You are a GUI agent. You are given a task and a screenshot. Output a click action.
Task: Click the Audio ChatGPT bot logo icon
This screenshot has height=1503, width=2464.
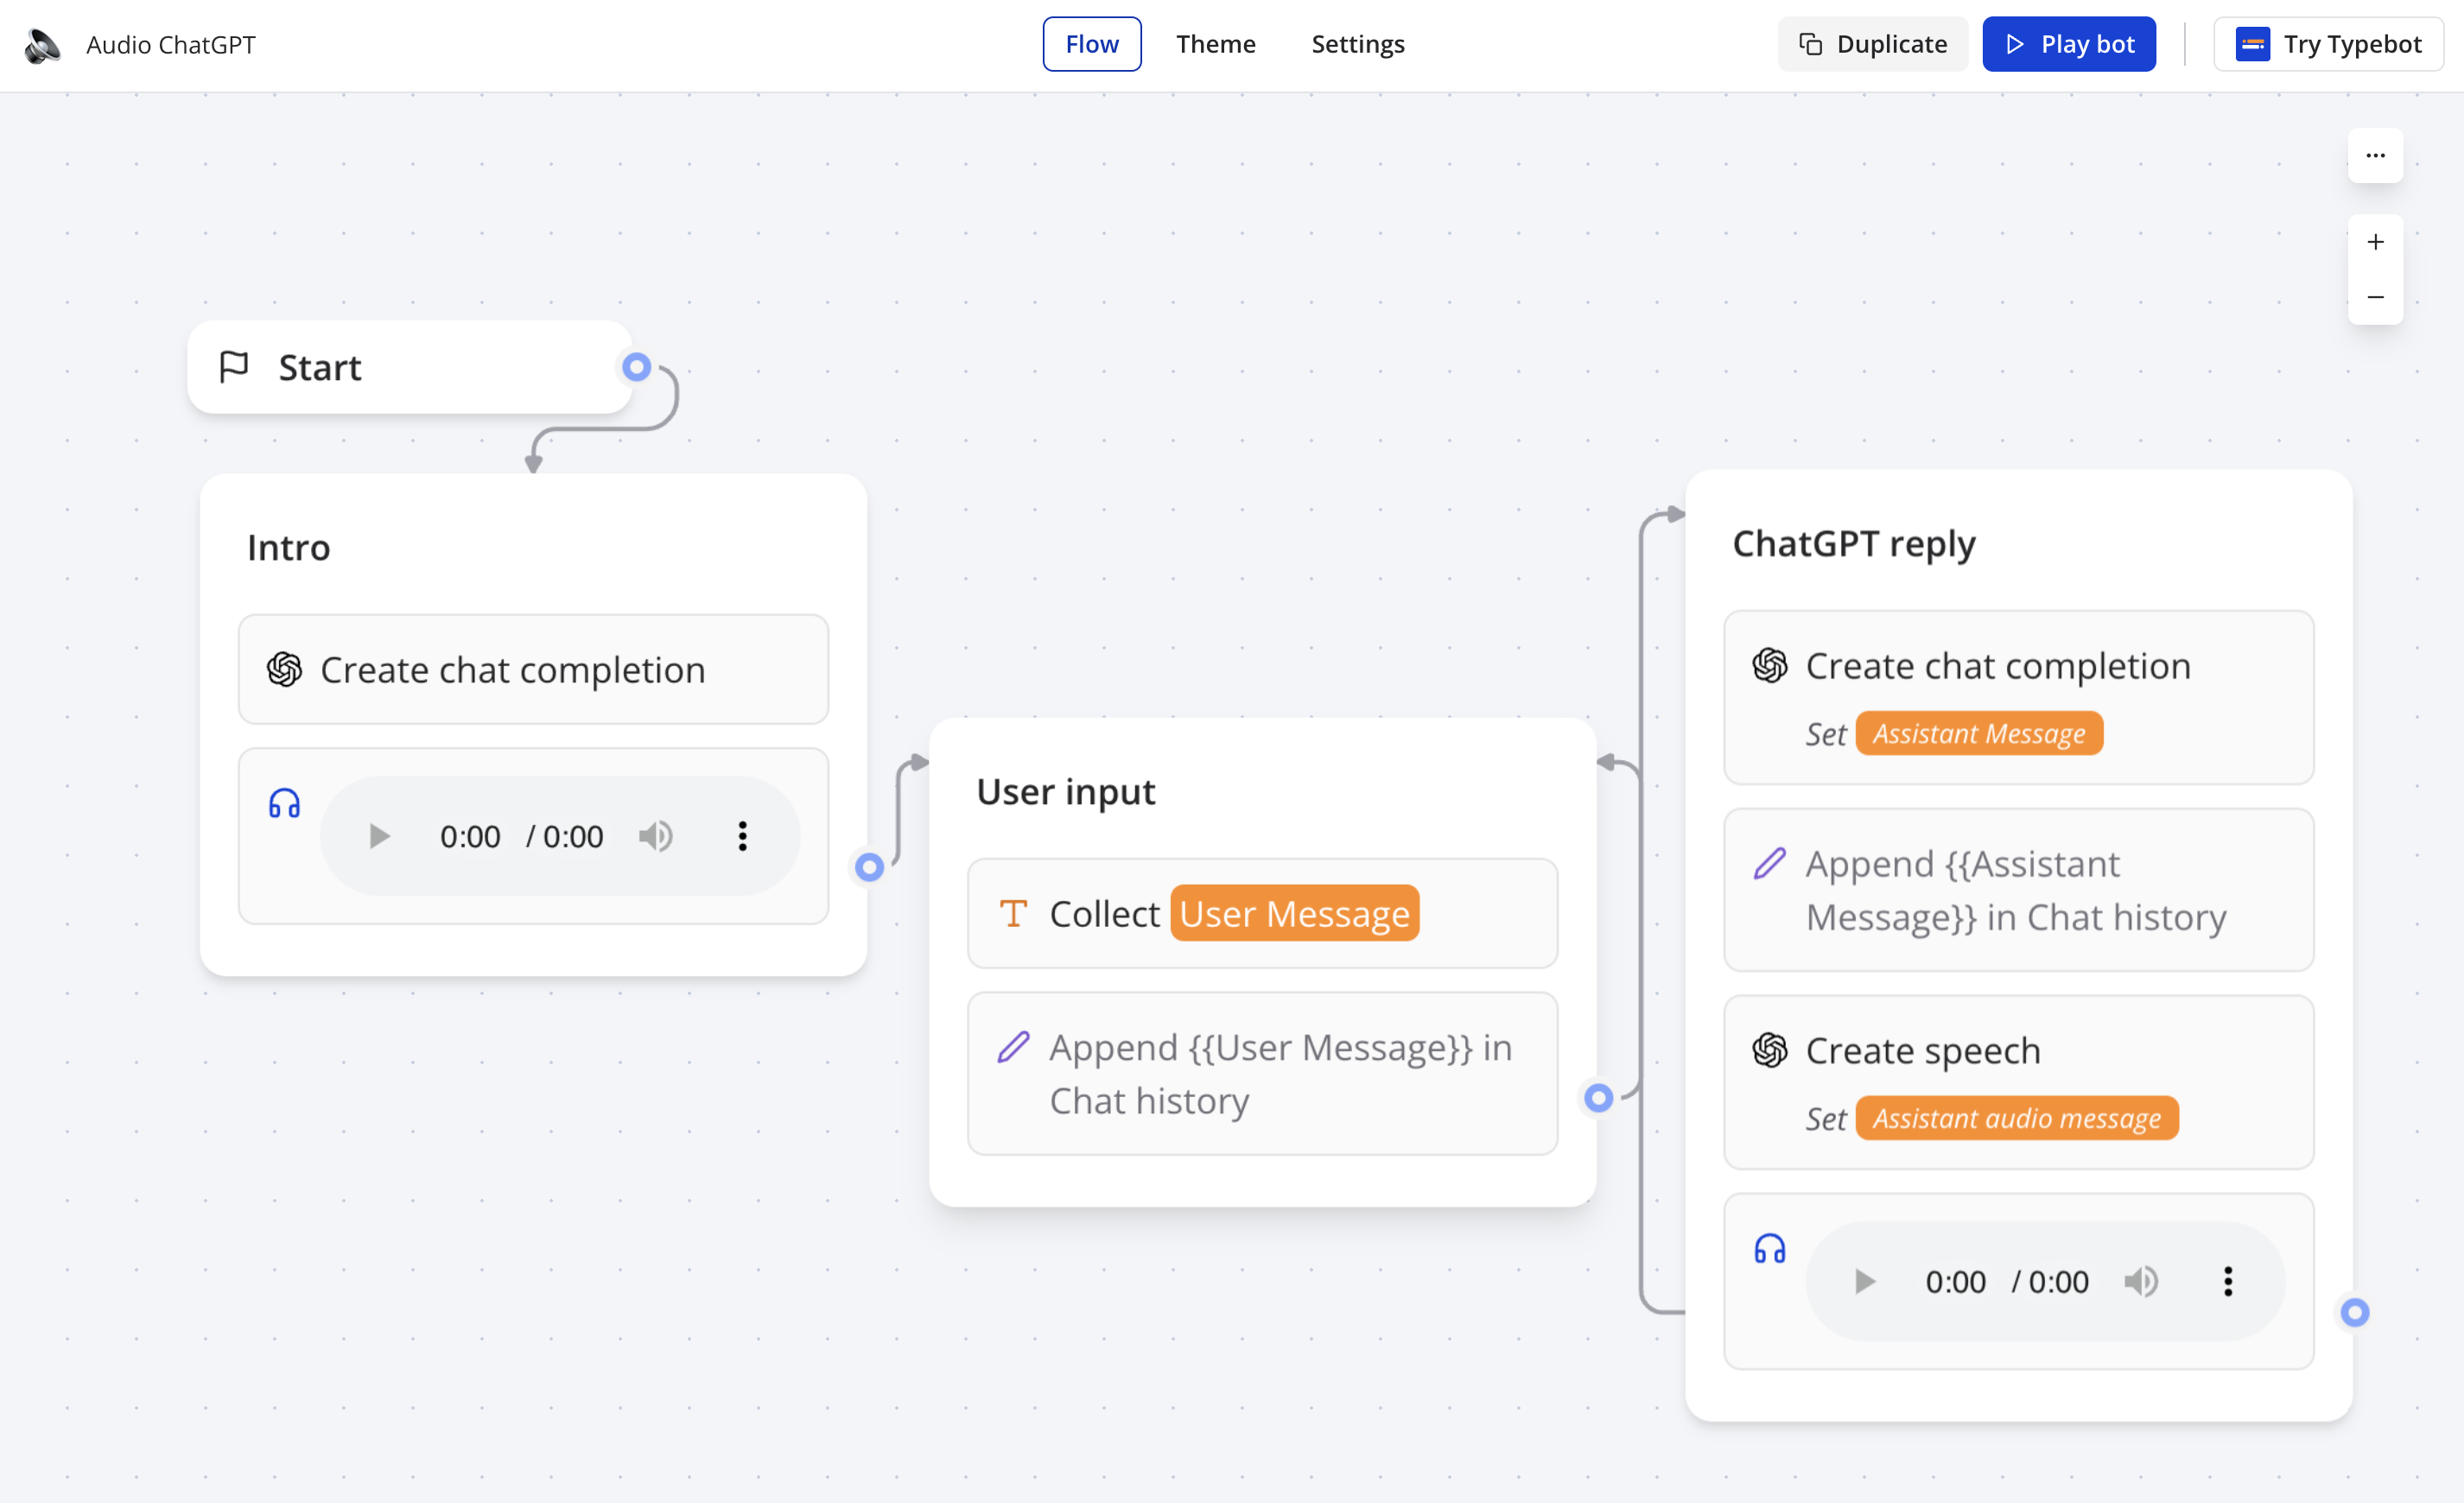[x=42, y=45]
